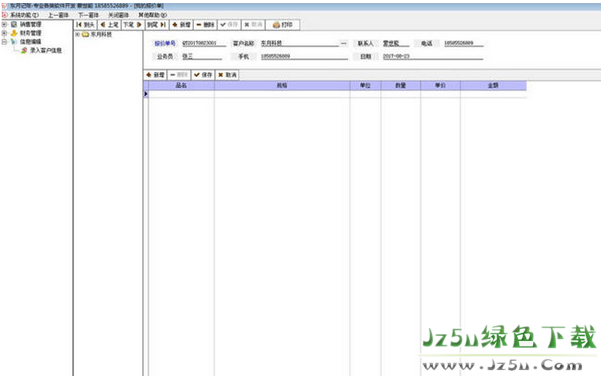The width and height of the screenshot is (603, 378).
Task: Go to previous record with 上笔 button
Action: pyautogui.click(x=109, y=25)
